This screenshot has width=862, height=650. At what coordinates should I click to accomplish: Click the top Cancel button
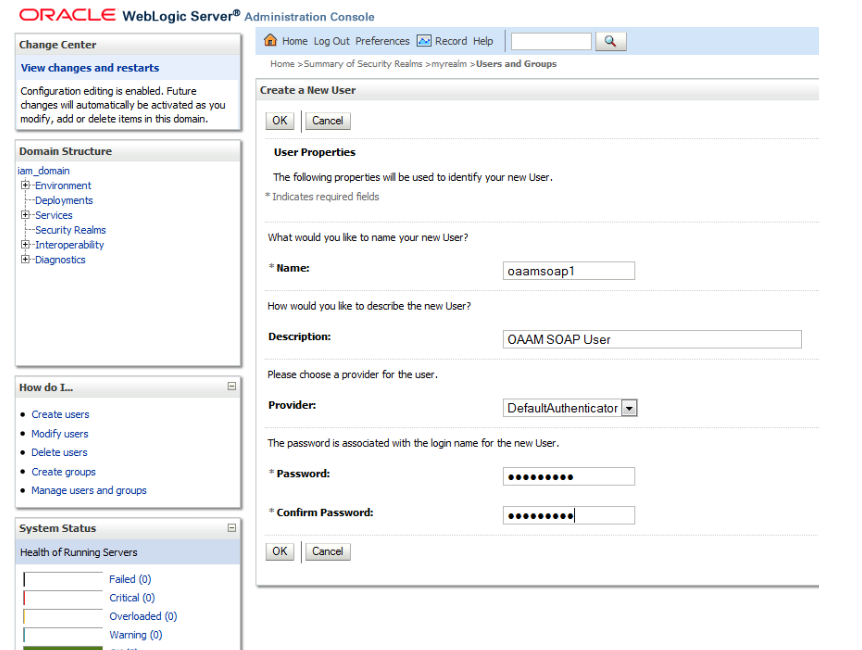[328, 121]
